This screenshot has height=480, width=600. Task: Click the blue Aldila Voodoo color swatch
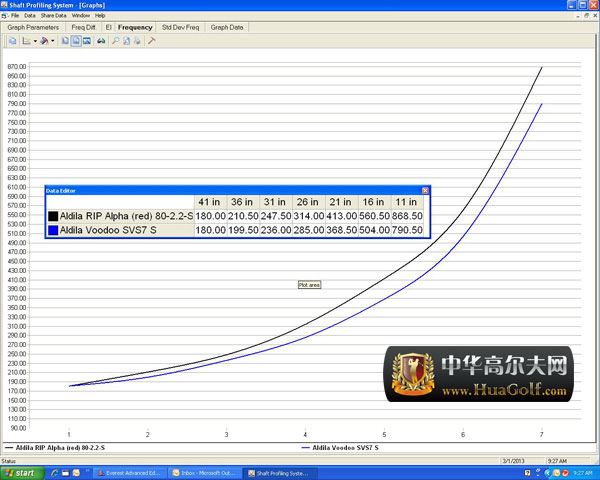53,230
